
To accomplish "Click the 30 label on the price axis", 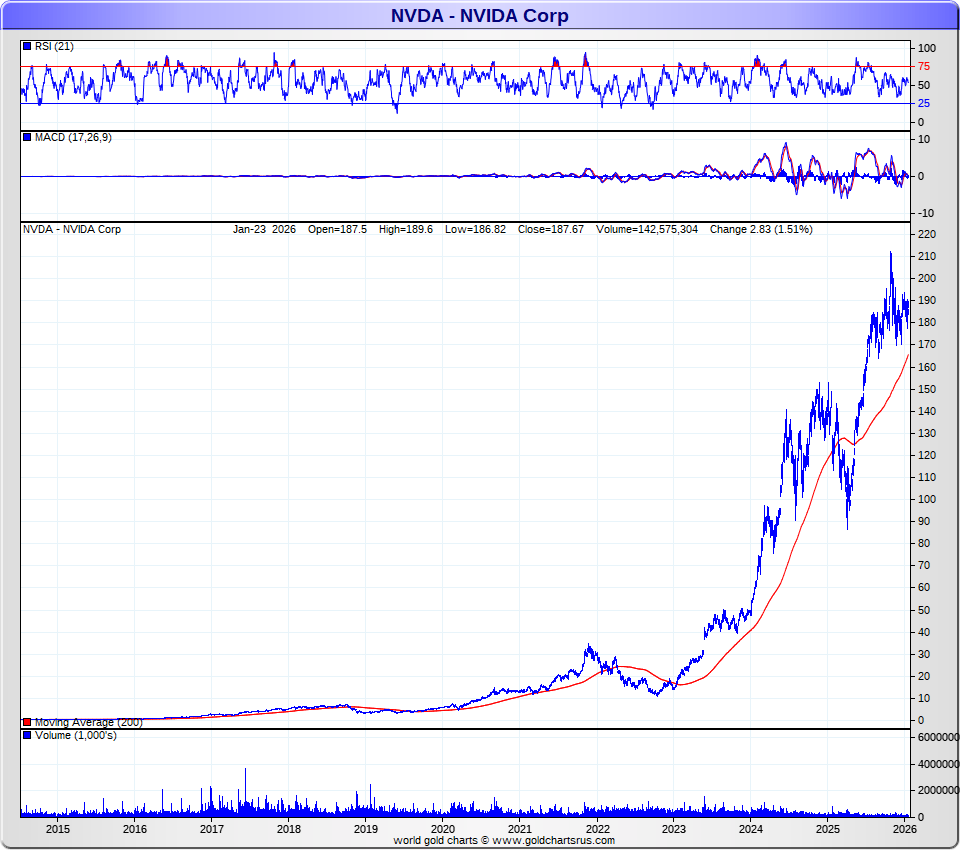I will click(924, 655).
